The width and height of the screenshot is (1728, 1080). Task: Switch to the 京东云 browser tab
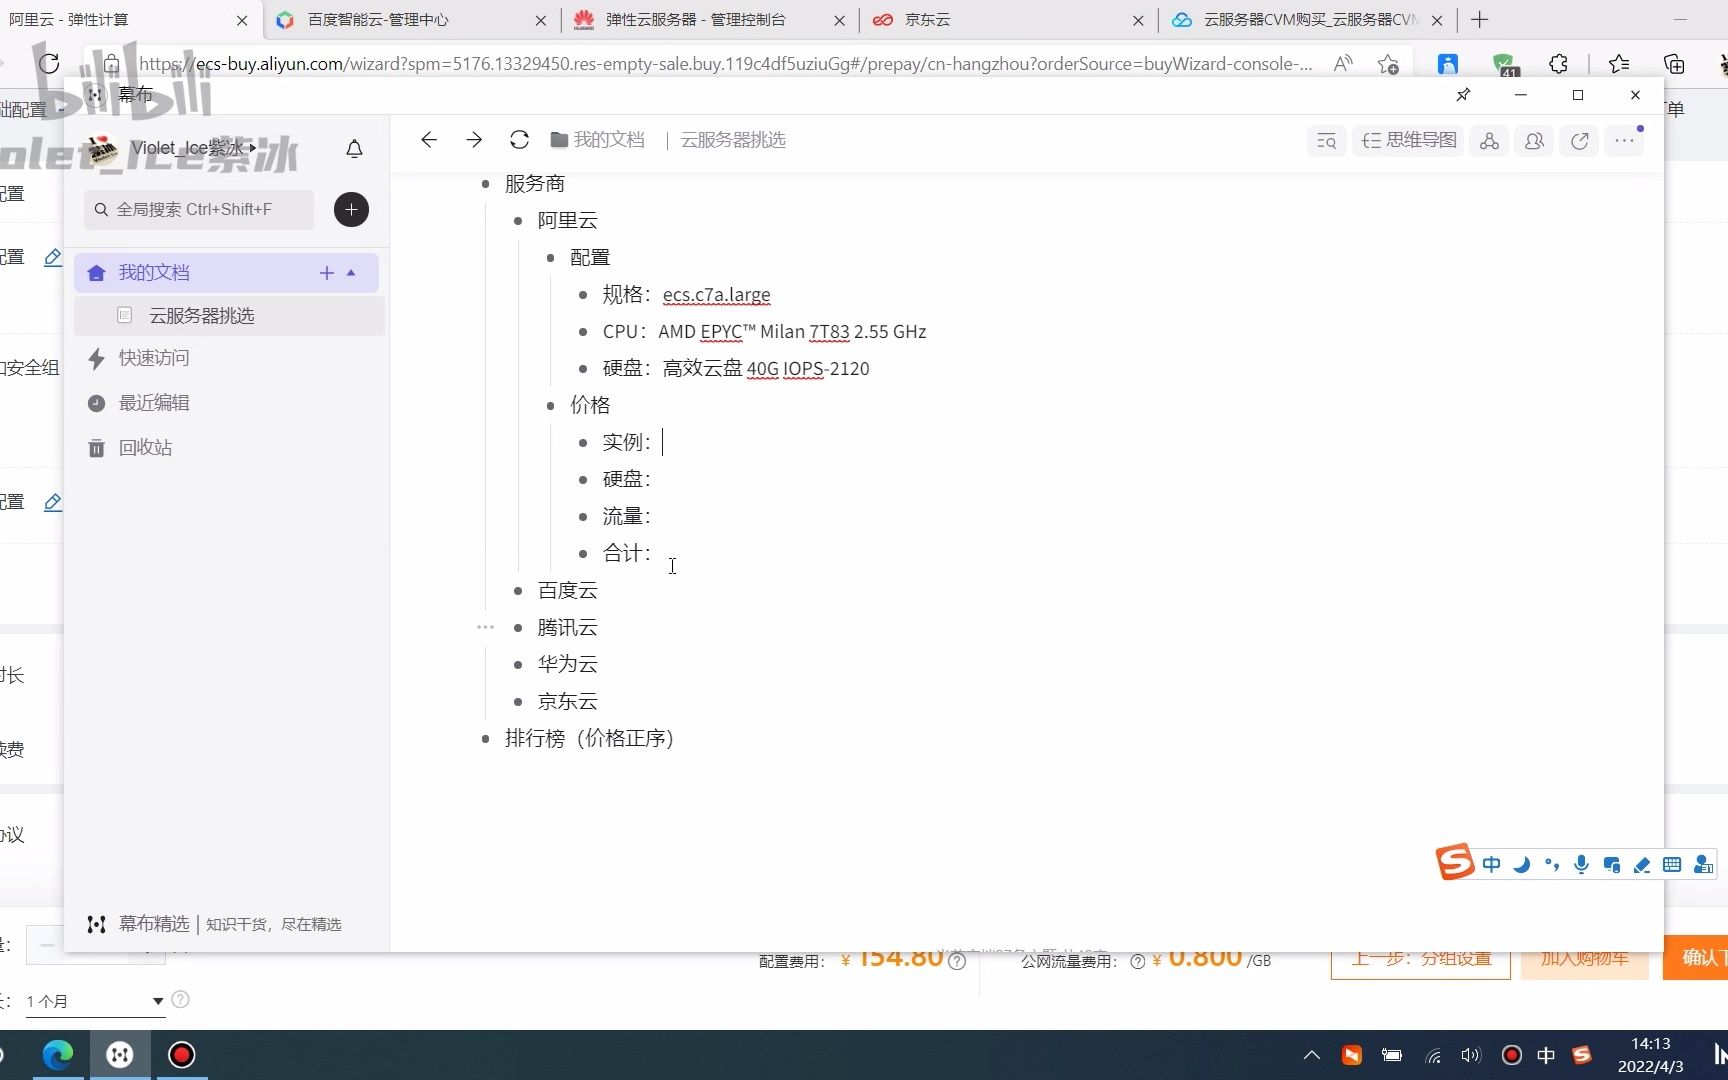coord(1008,20)
